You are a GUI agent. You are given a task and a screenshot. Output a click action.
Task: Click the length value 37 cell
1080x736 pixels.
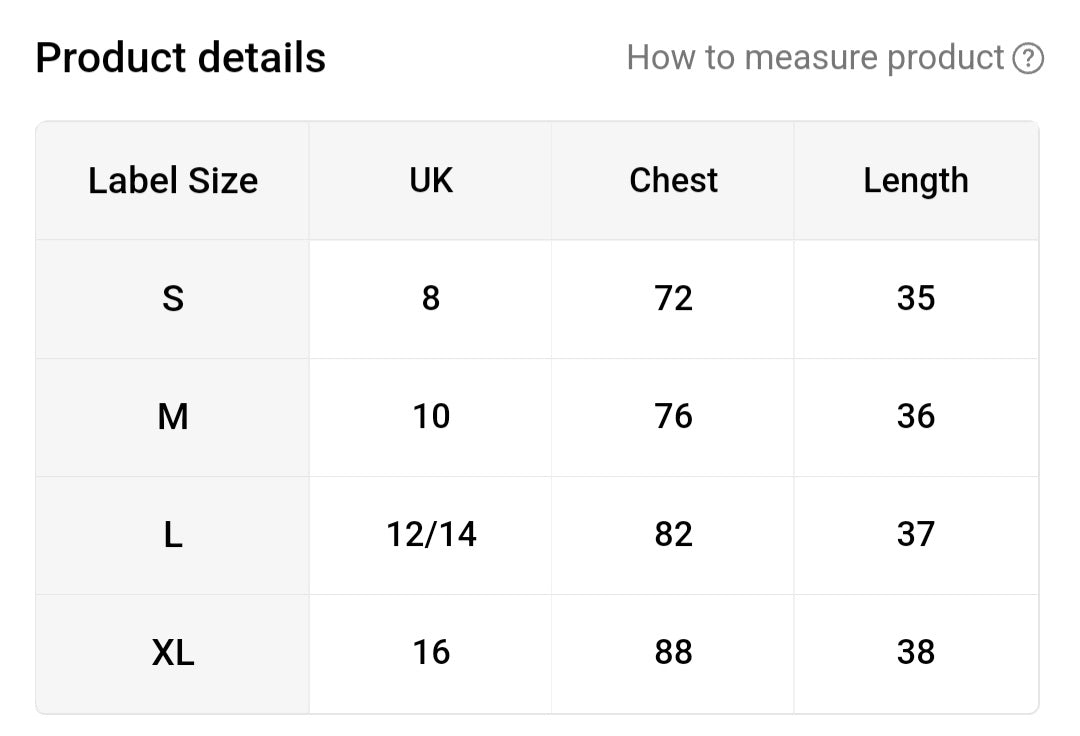pyautogui.click(x=916, y=536)
